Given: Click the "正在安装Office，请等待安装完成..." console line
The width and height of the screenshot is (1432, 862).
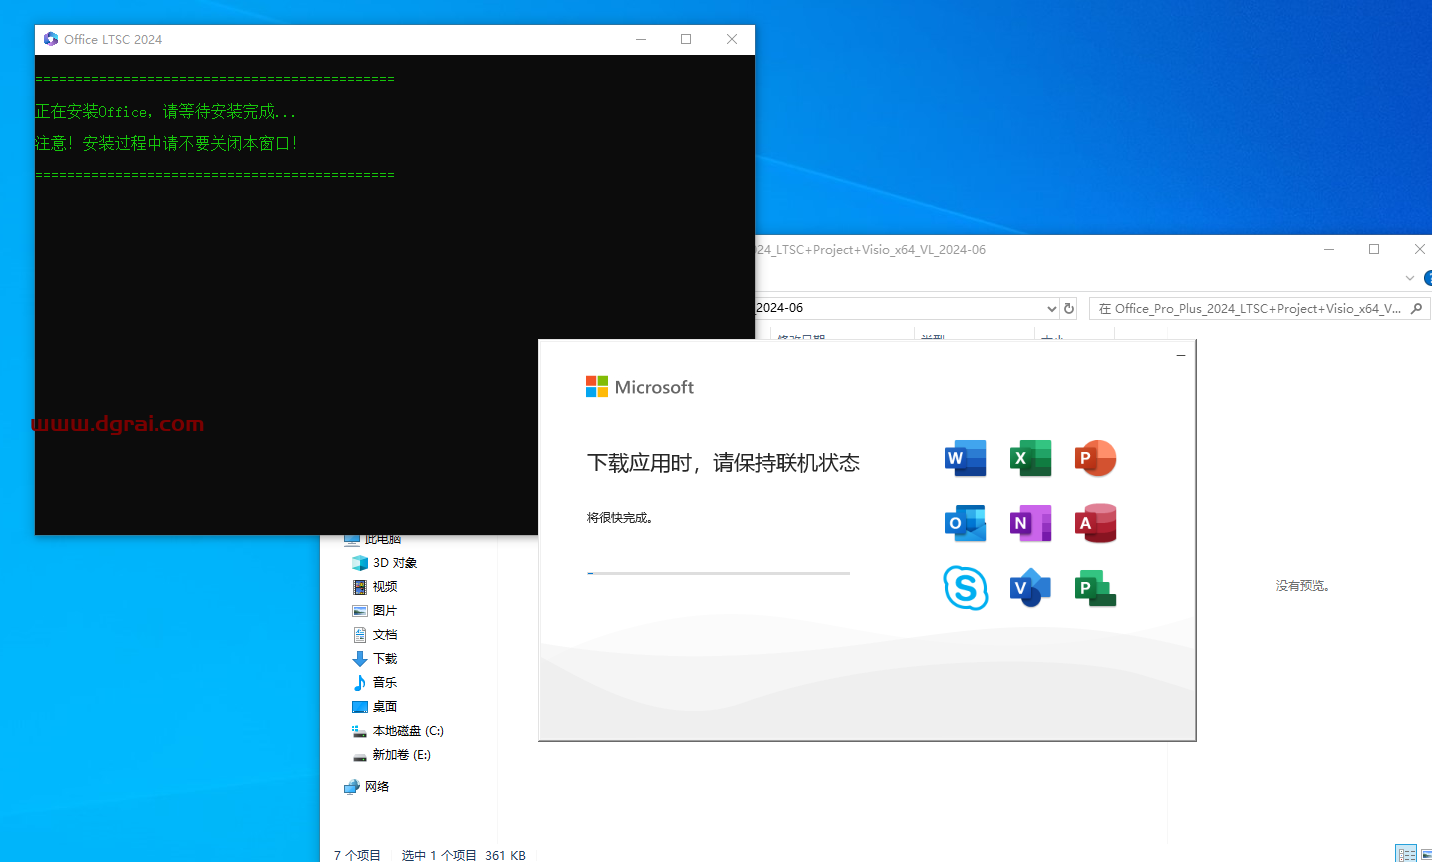Looking at the screenshot, I should click(166, 112).
